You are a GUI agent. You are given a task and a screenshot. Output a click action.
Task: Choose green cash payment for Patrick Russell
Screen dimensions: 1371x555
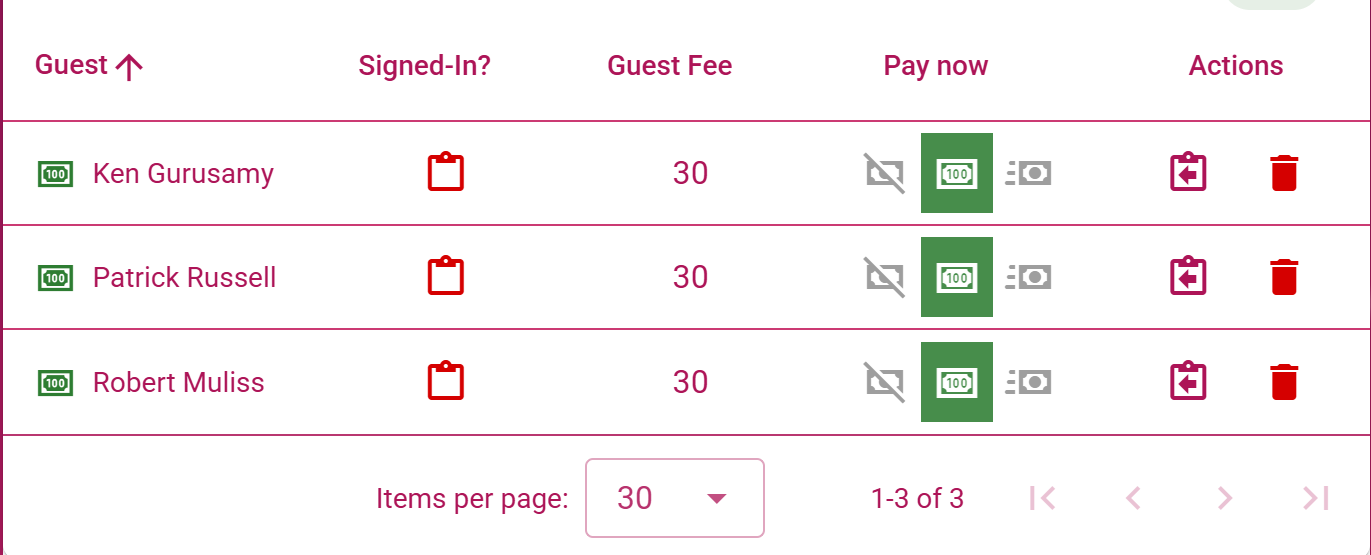coord(957,277)
